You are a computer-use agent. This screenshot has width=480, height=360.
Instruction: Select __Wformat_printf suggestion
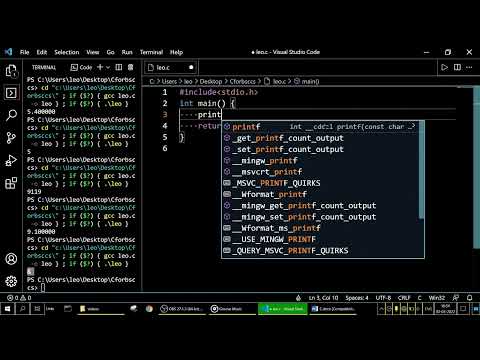point(320,194)
